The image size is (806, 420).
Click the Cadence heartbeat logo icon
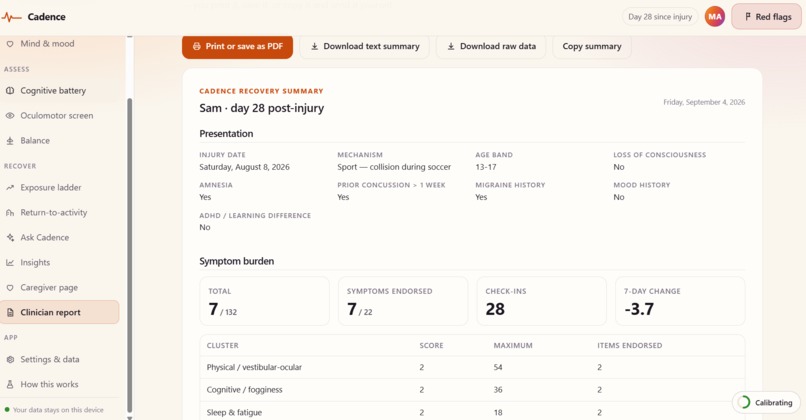[x=11, y=17]
